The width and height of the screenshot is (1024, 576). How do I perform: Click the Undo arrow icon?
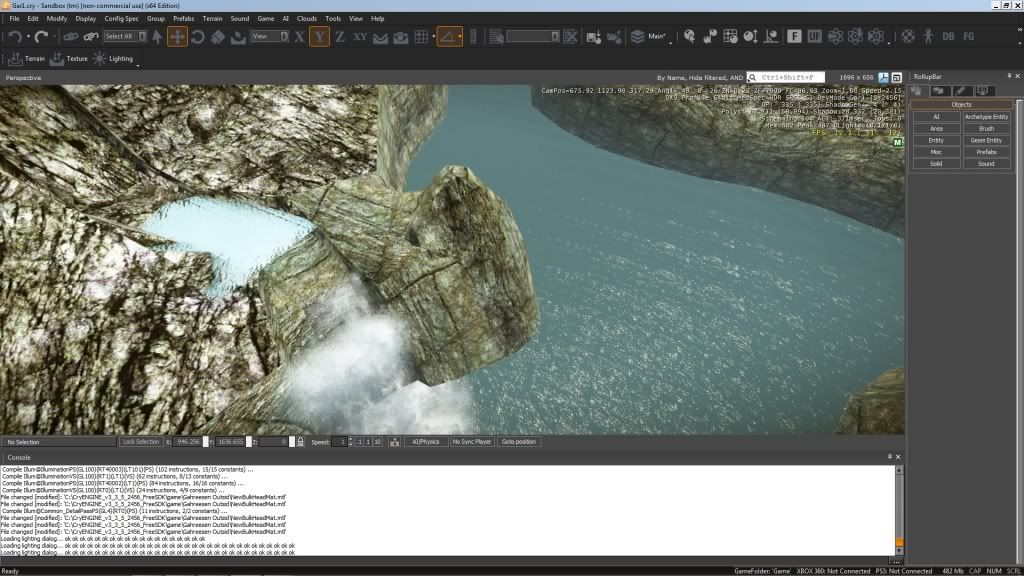[x=14, y=37]
